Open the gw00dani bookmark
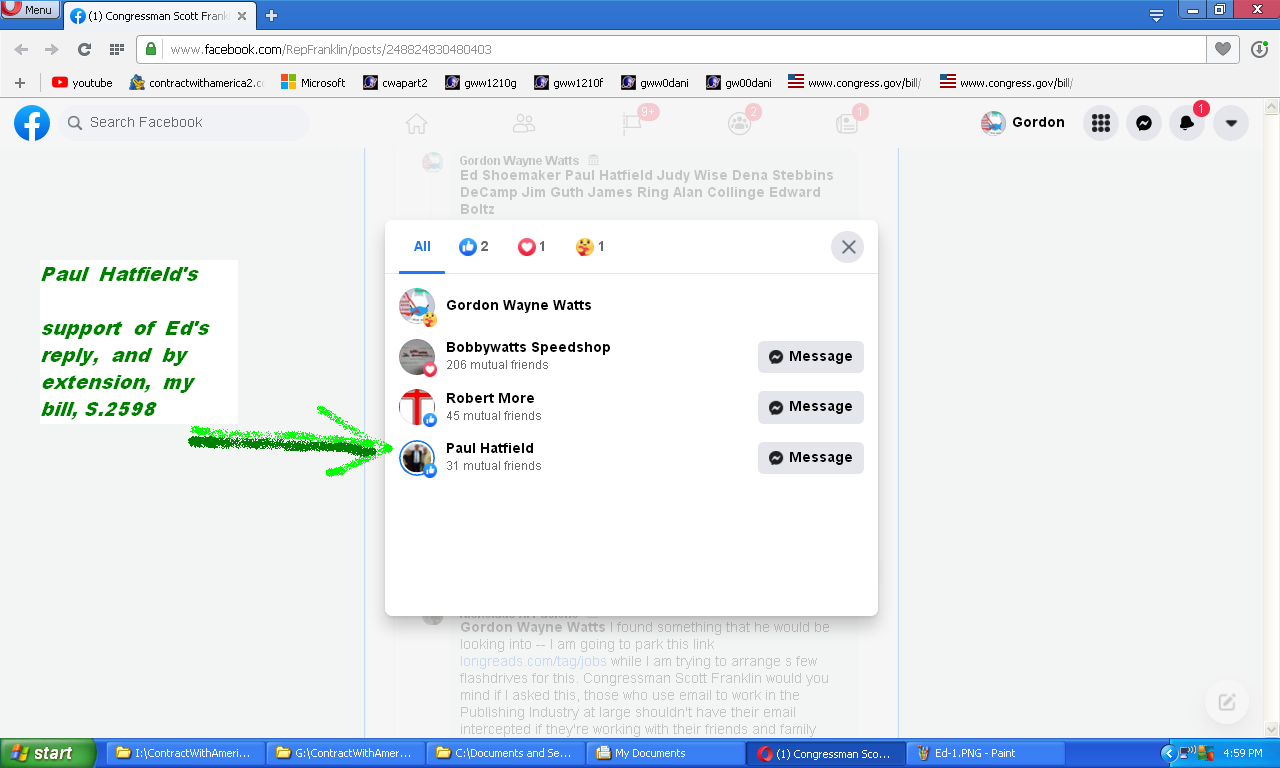This screenshot has height=768, width=1280. click(739, 83)
